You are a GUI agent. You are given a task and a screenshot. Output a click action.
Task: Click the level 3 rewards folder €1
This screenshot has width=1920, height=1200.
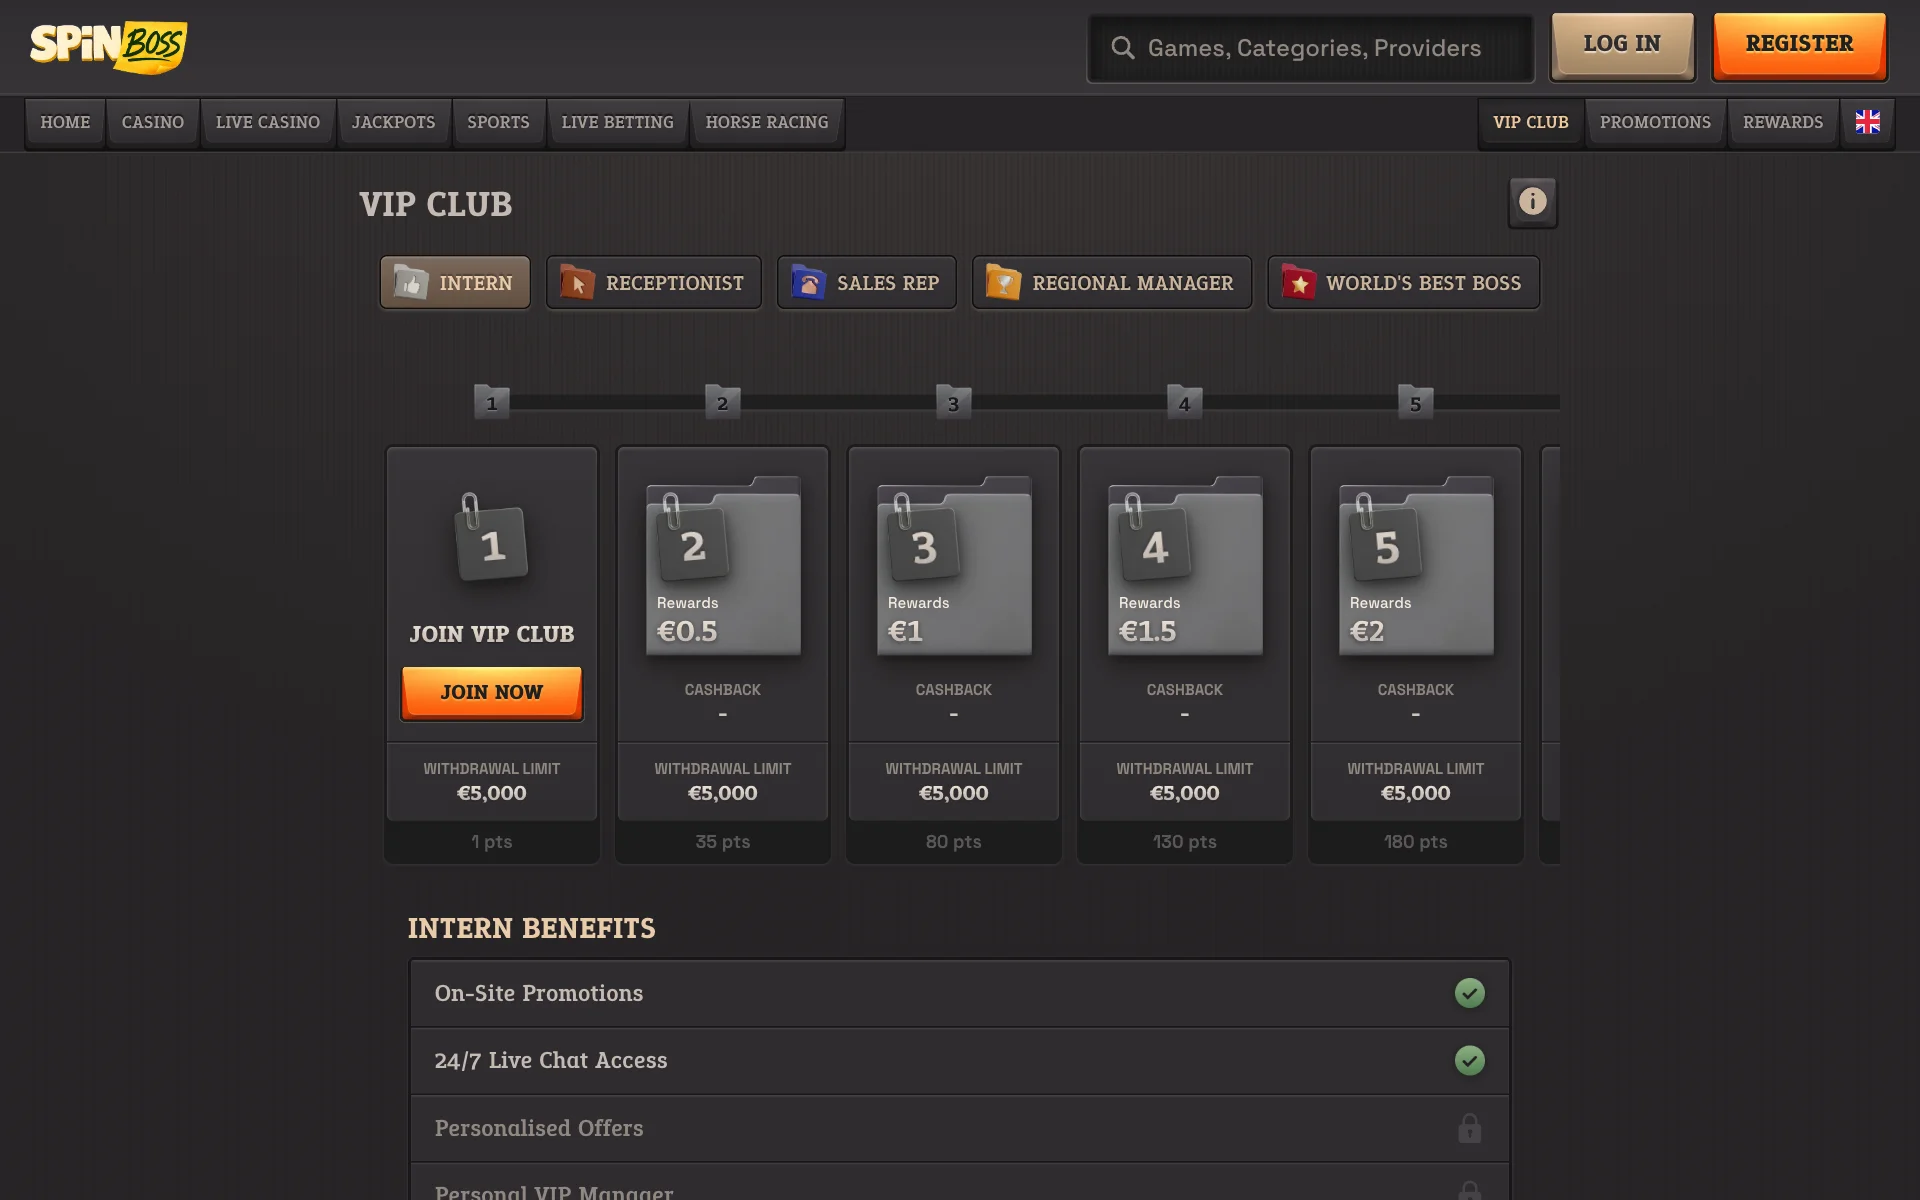[954, 566]
